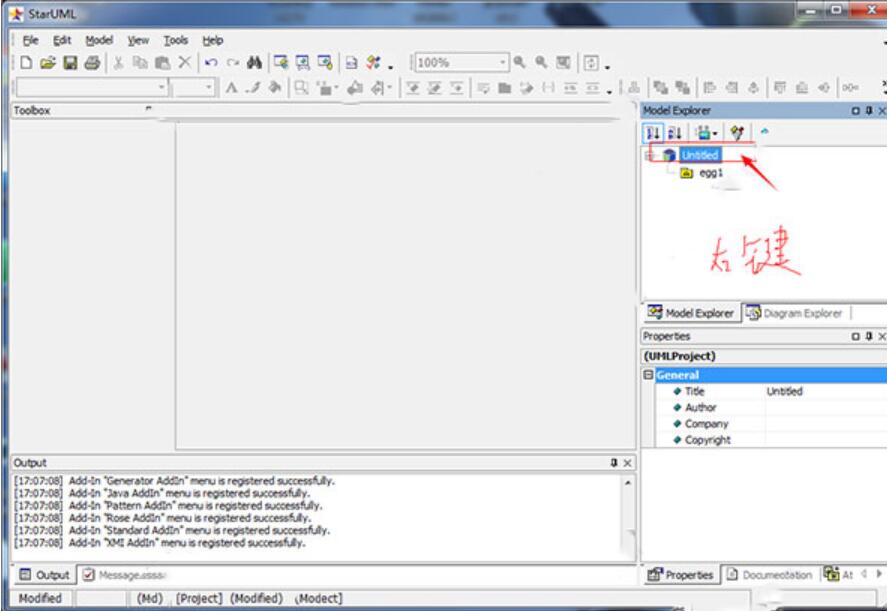887x611 pixels.
Task: Open the zoom 100% combo box
Action: point(462,62)
